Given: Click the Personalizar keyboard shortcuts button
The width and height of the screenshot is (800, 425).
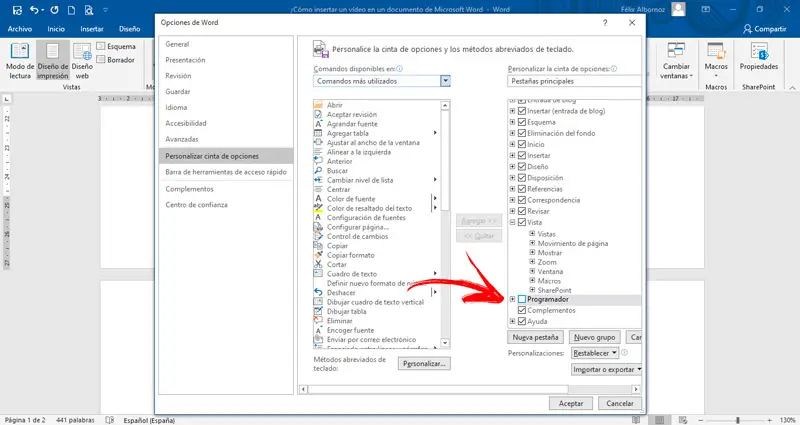Looking at the screenshot, I should (x=424, y=364).
